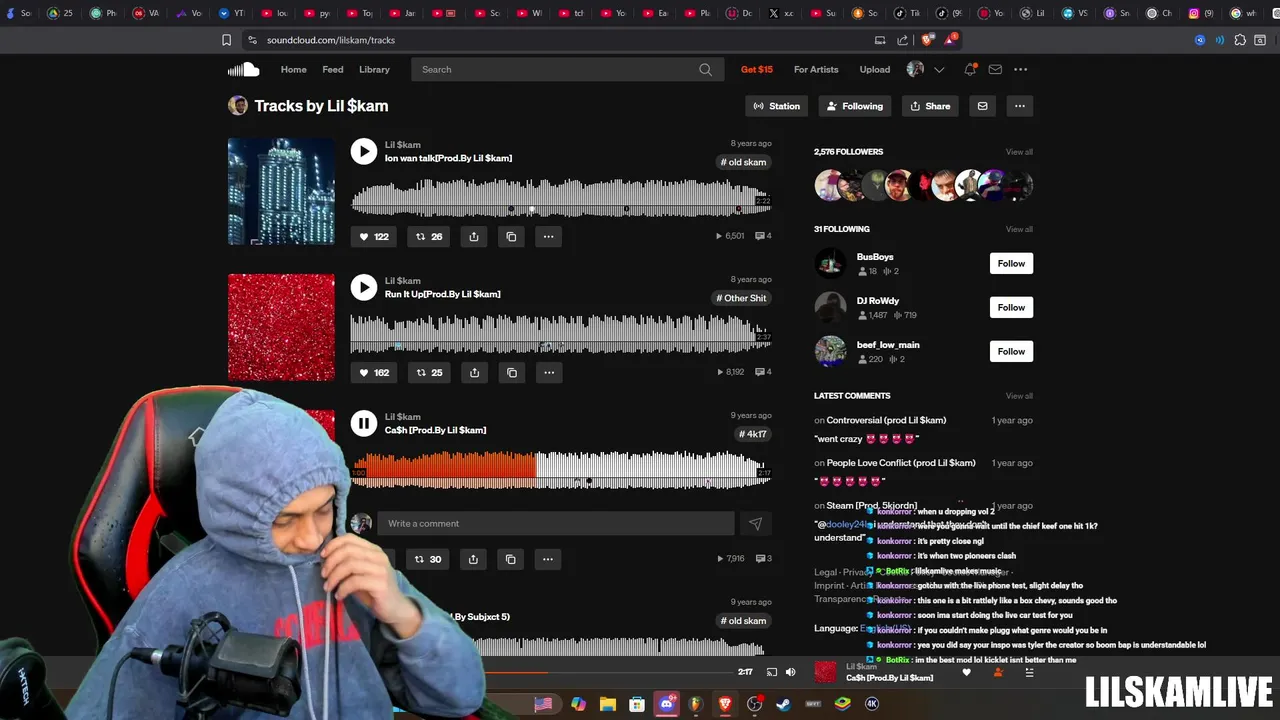The height and width of the screenshot is (720, 1280).
Task: Follow DJ RoWdy
Action: (1011, 307)
